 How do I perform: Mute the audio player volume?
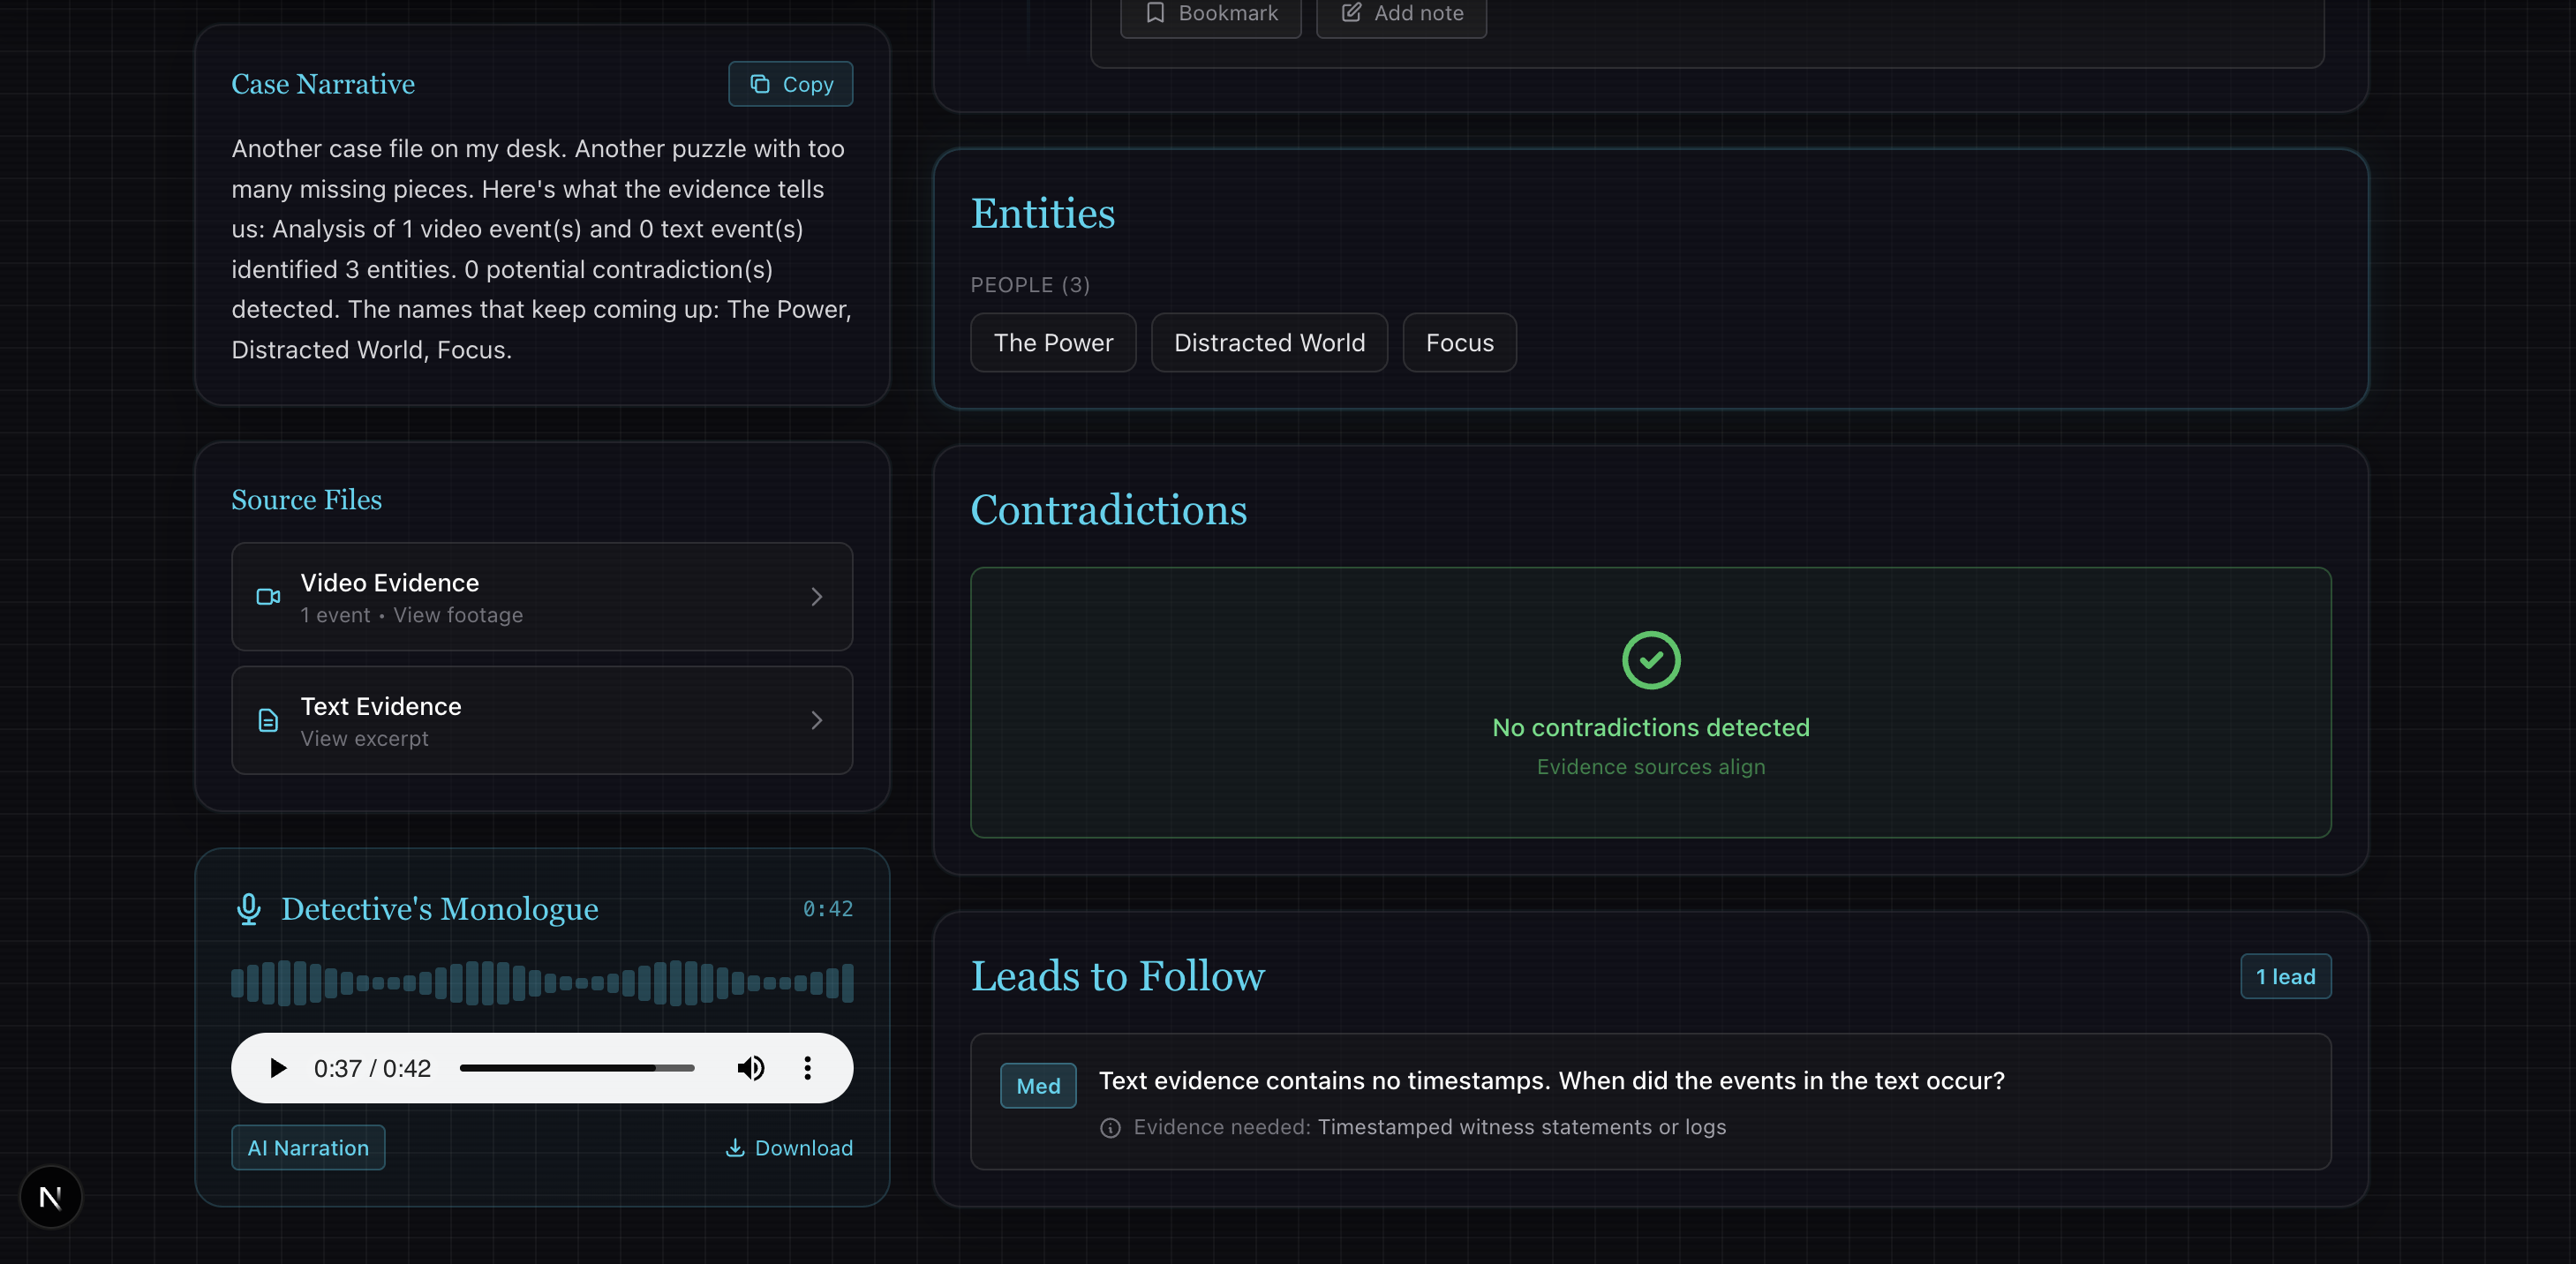[x=750, y=1068]
